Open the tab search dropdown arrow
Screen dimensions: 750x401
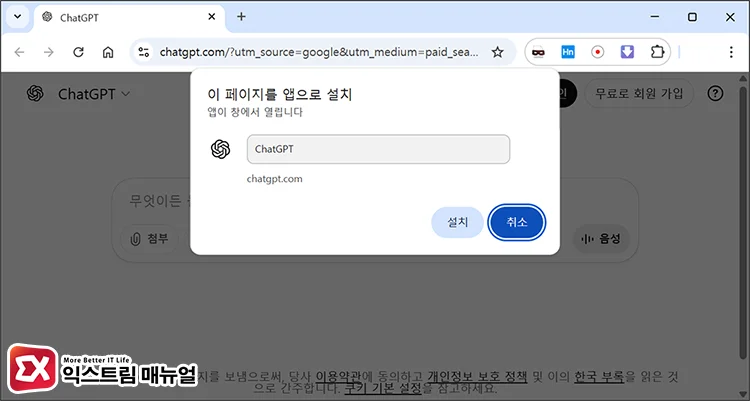[18, 17]
